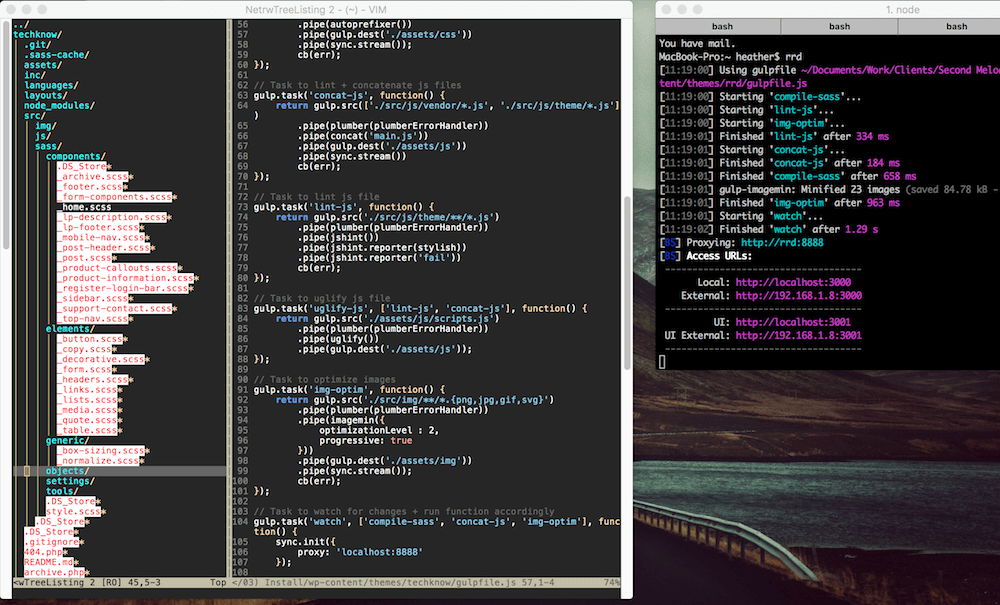Open _lp-description.scss file
Image resolution: width=1000 pixels, height=605 pixels.
point(112,217)
